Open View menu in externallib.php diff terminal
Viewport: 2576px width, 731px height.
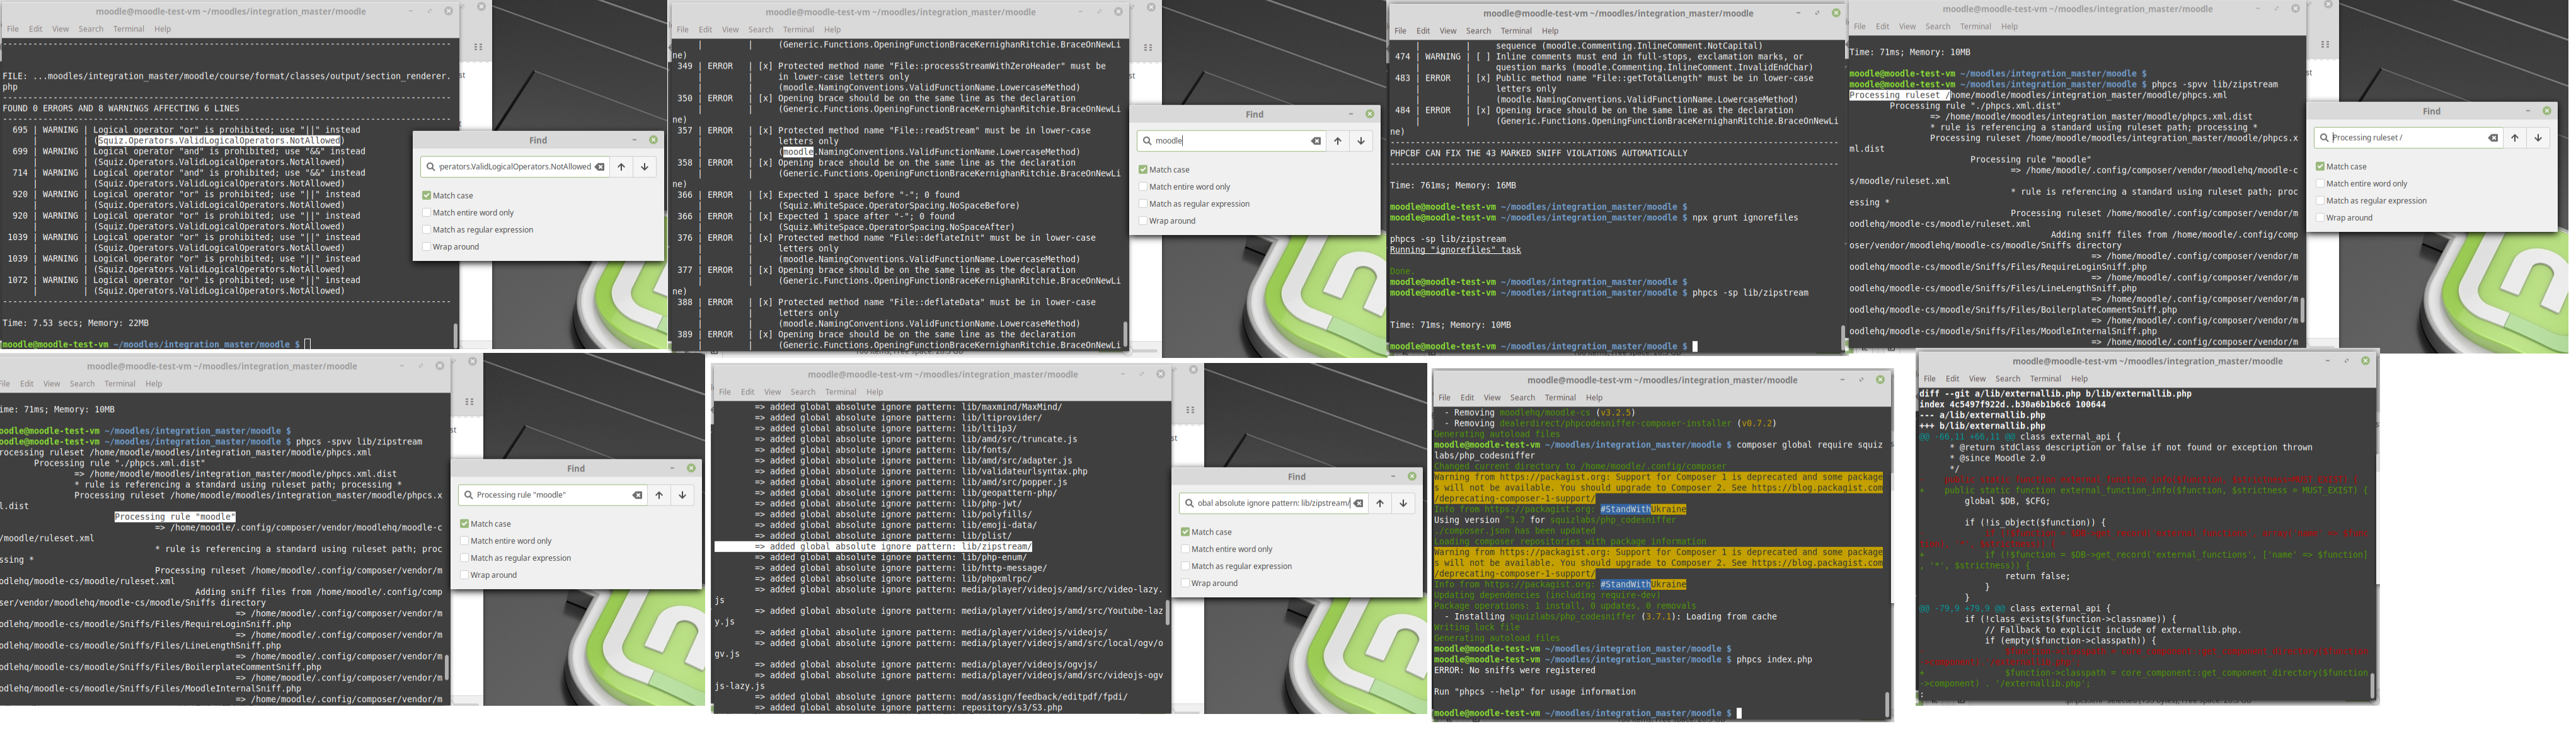(1977, 379)
